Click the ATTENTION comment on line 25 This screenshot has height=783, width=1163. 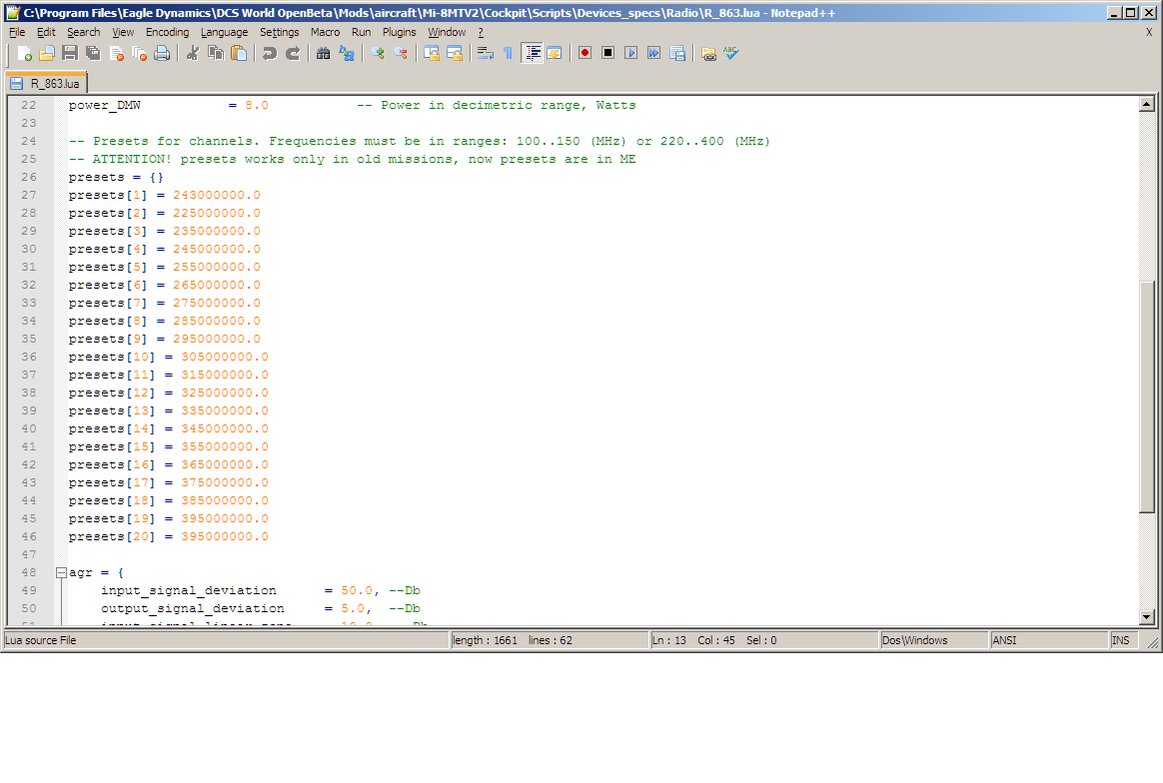click(x=352, y=159)
